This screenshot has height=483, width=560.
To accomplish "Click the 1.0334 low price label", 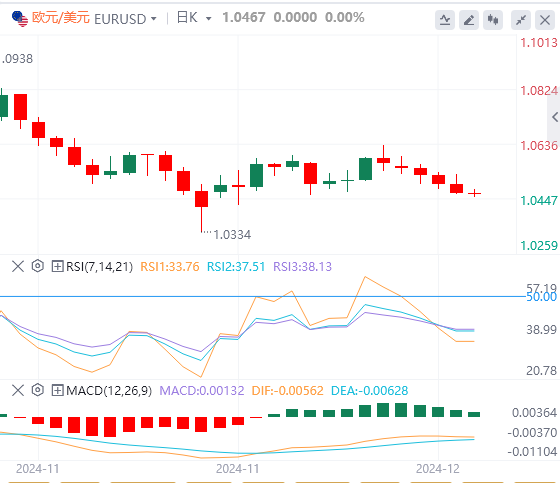I will tap(232, 235).
